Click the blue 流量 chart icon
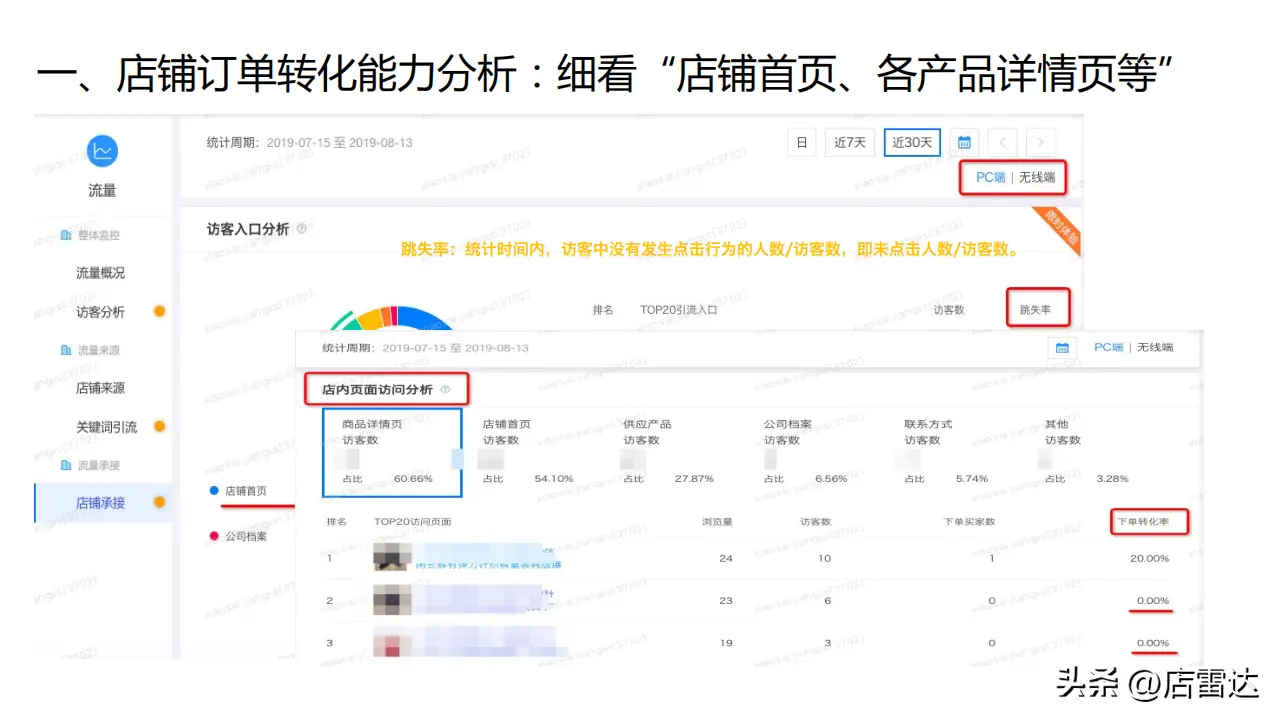This screenshot has width=1280, height=720. pyautogui.click(x=102, y=151)
